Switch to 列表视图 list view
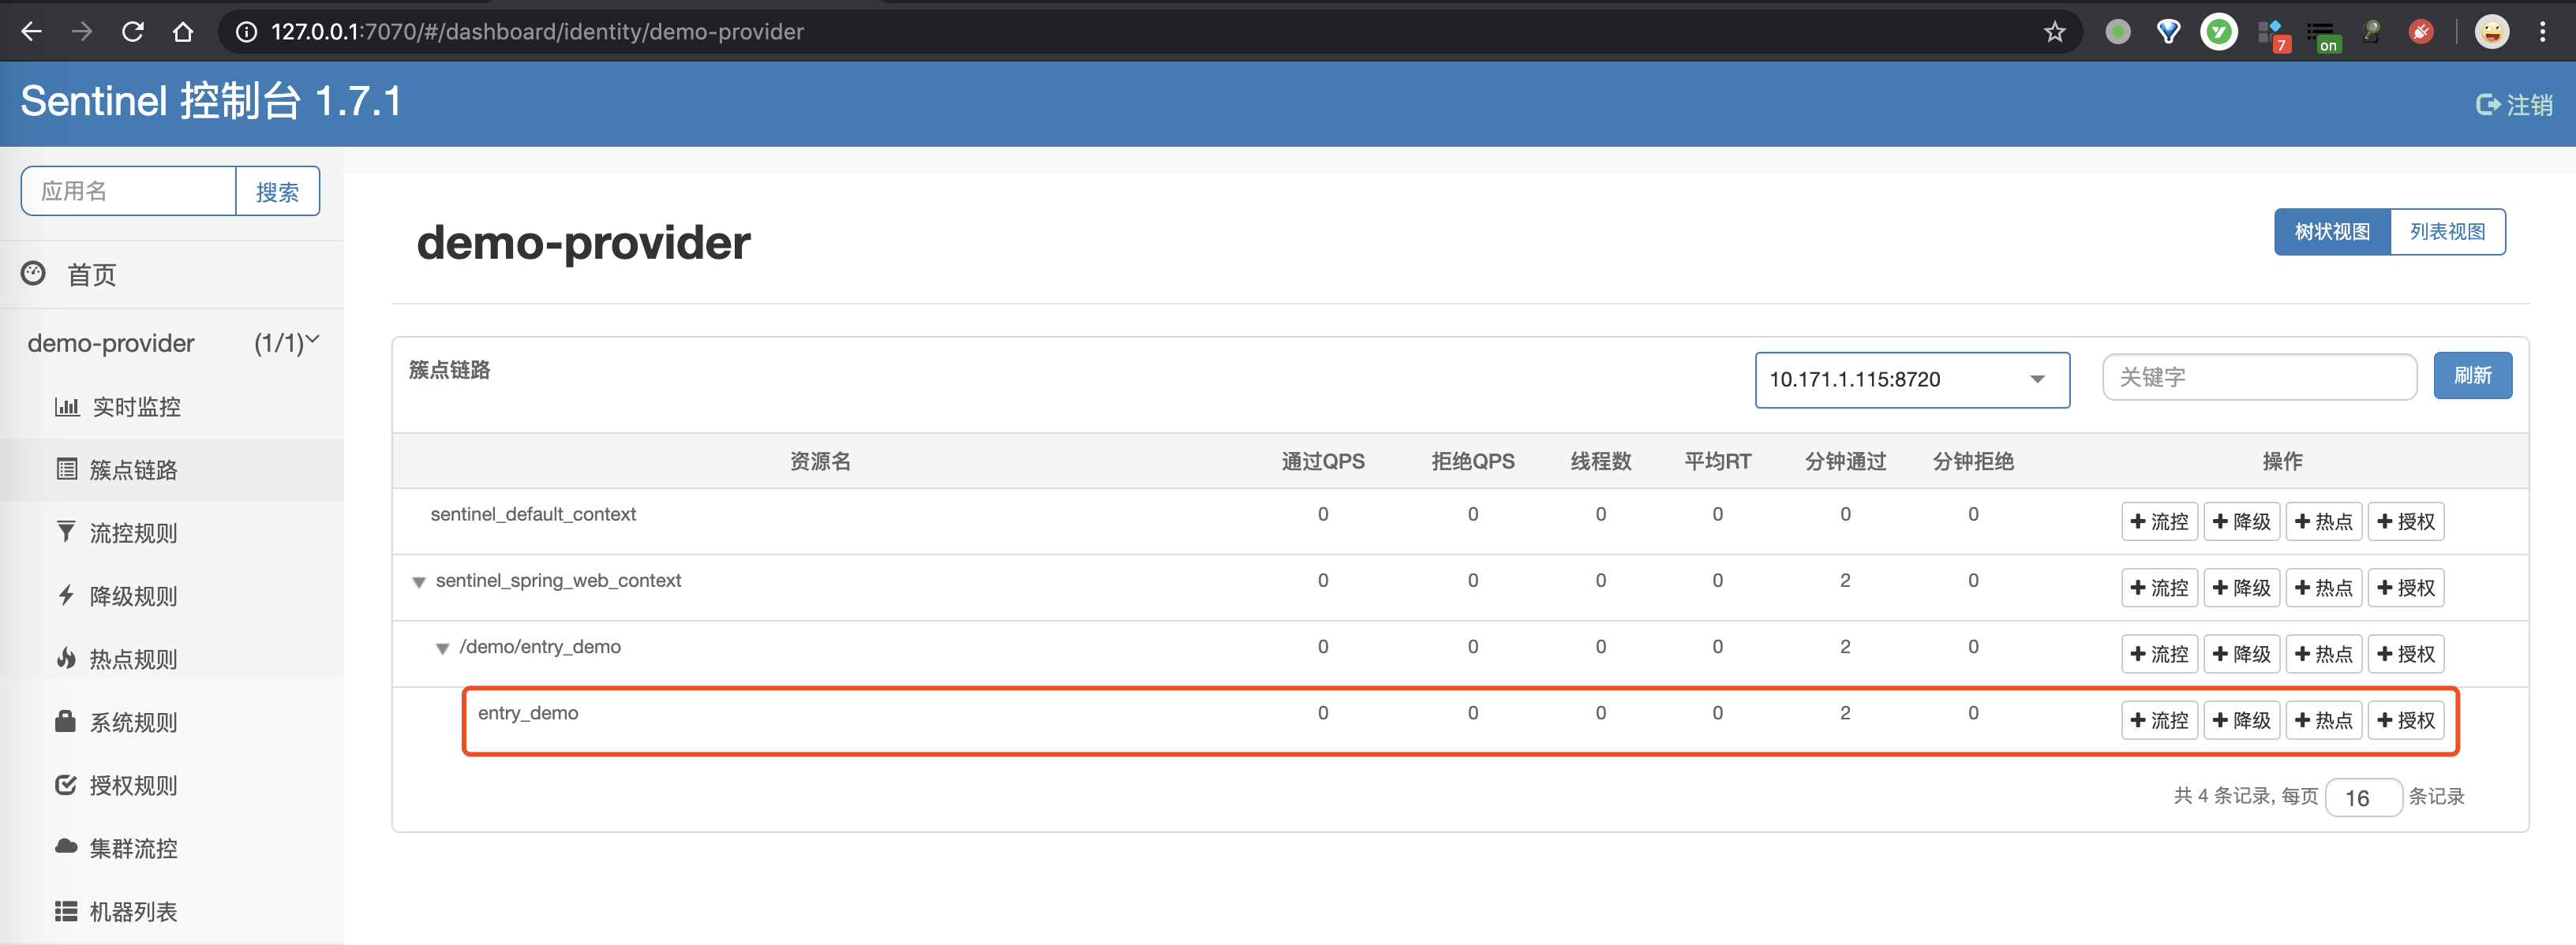Image resolution: width=2576 pixels, height=945 pixels. tap(2448, 231)
